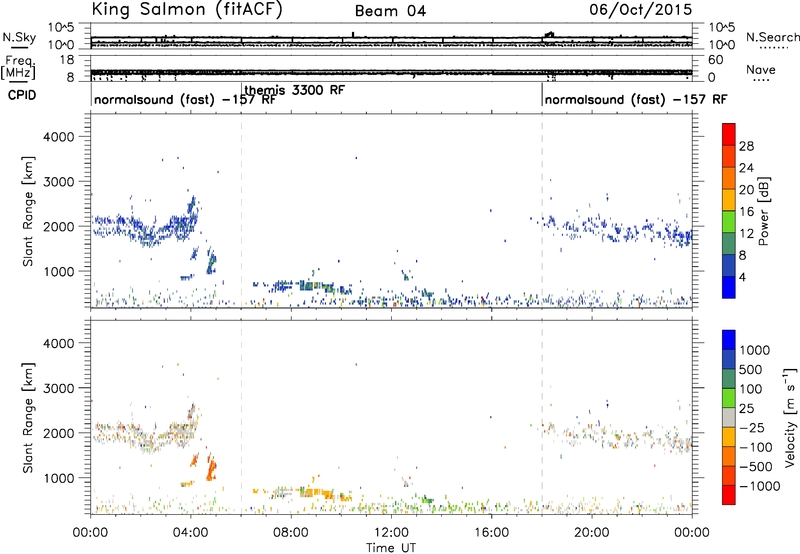Screen dimensions: 800x554
Task: Pick the Velocity segment between 500 and 1000
Action: pos(729,359)
